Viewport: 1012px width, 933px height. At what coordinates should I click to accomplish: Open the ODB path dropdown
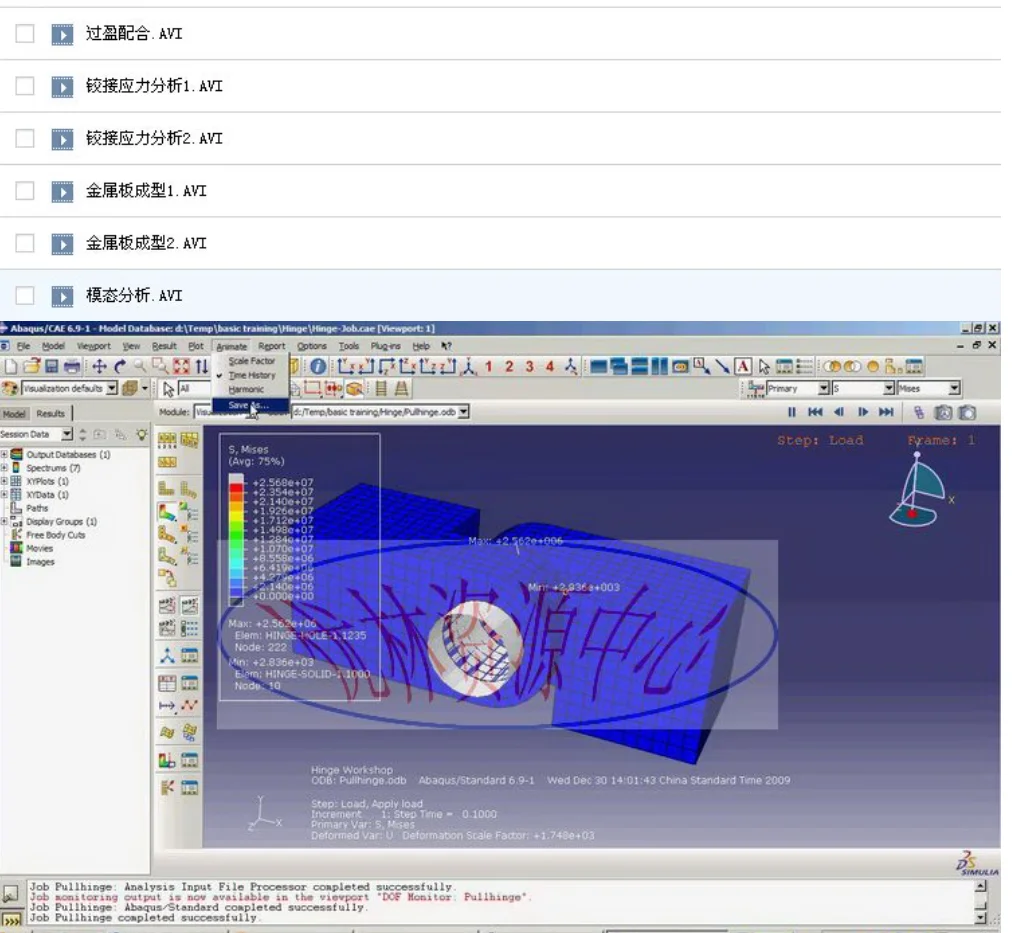click(x=463, y=412)
